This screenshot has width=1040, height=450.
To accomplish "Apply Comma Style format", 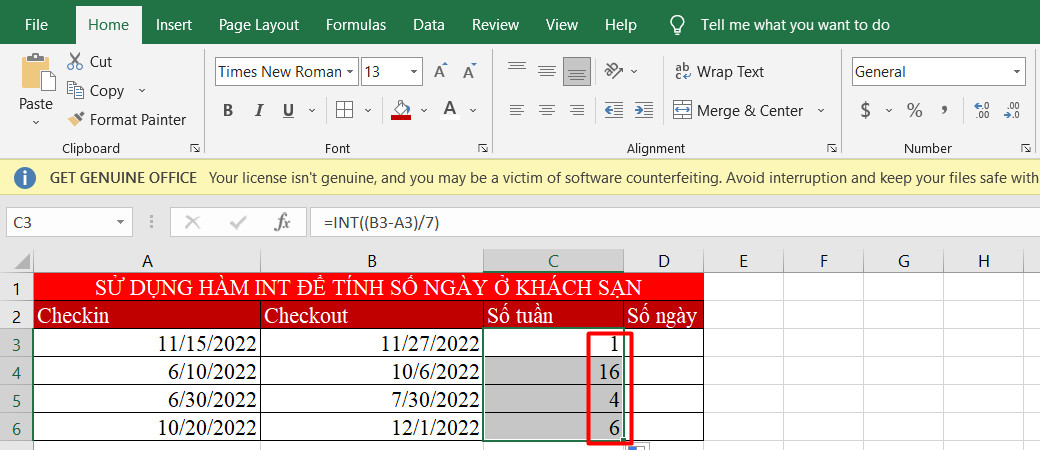I will (944, 110).
